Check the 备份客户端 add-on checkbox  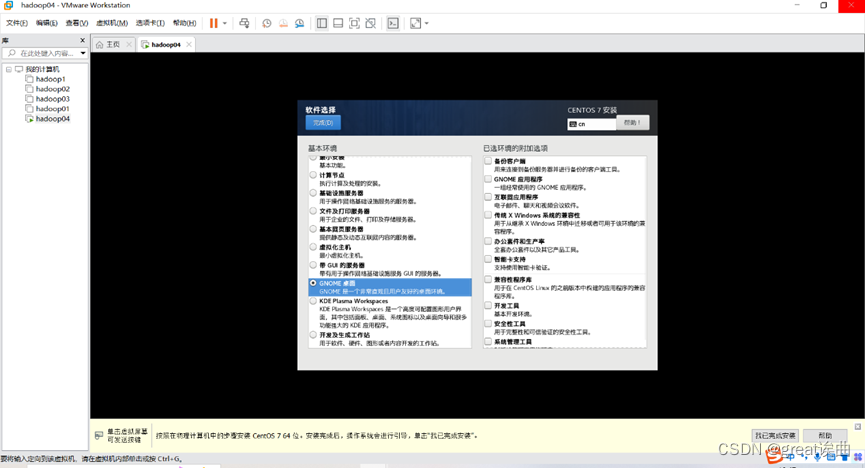click(488, 161)
